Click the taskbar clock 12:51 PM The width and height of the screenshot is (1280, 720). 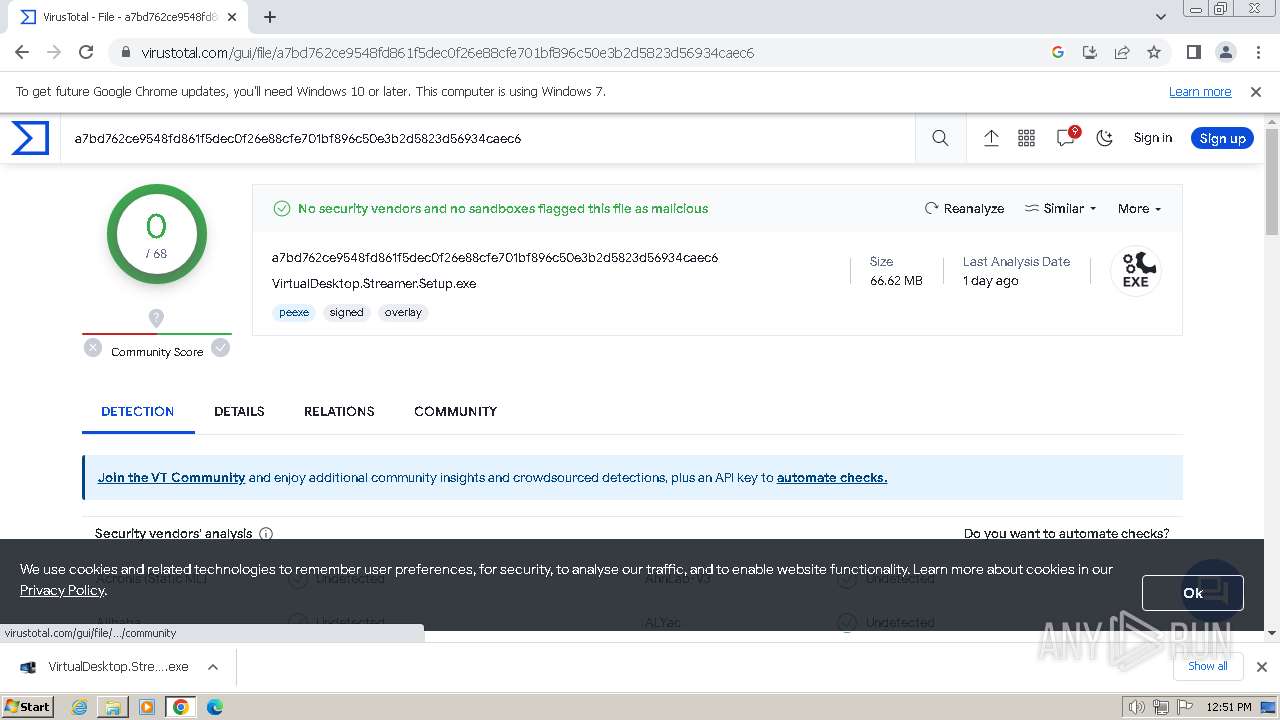1229,707
